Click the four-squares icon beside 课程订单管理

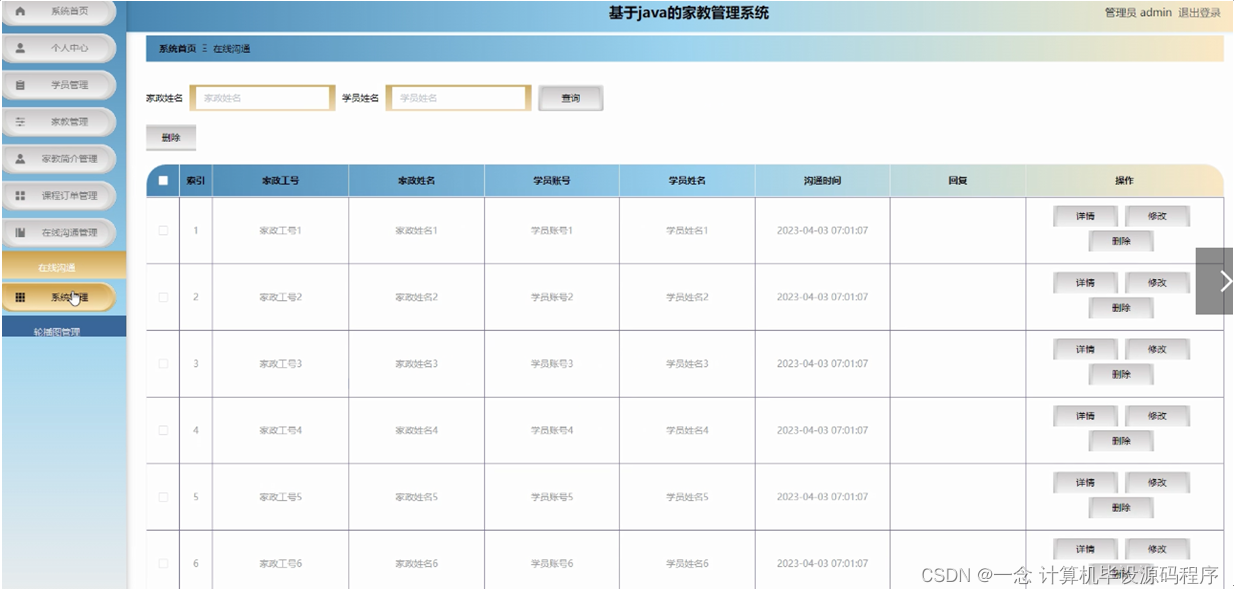click(20, 195)
